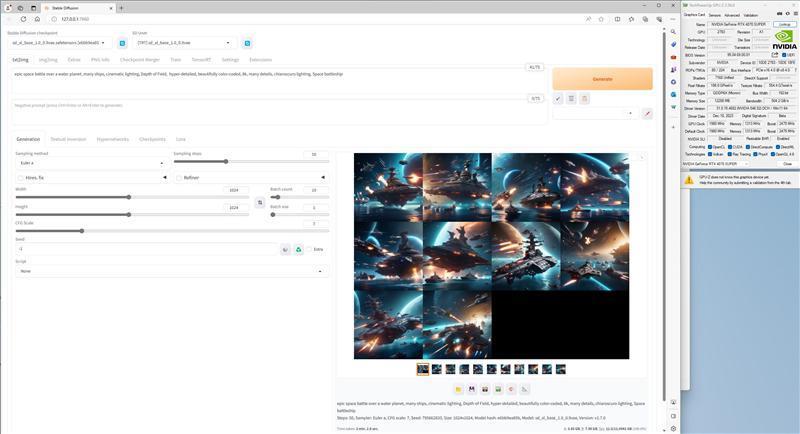Click the edit styles brush icon

[x=647, y=113]
